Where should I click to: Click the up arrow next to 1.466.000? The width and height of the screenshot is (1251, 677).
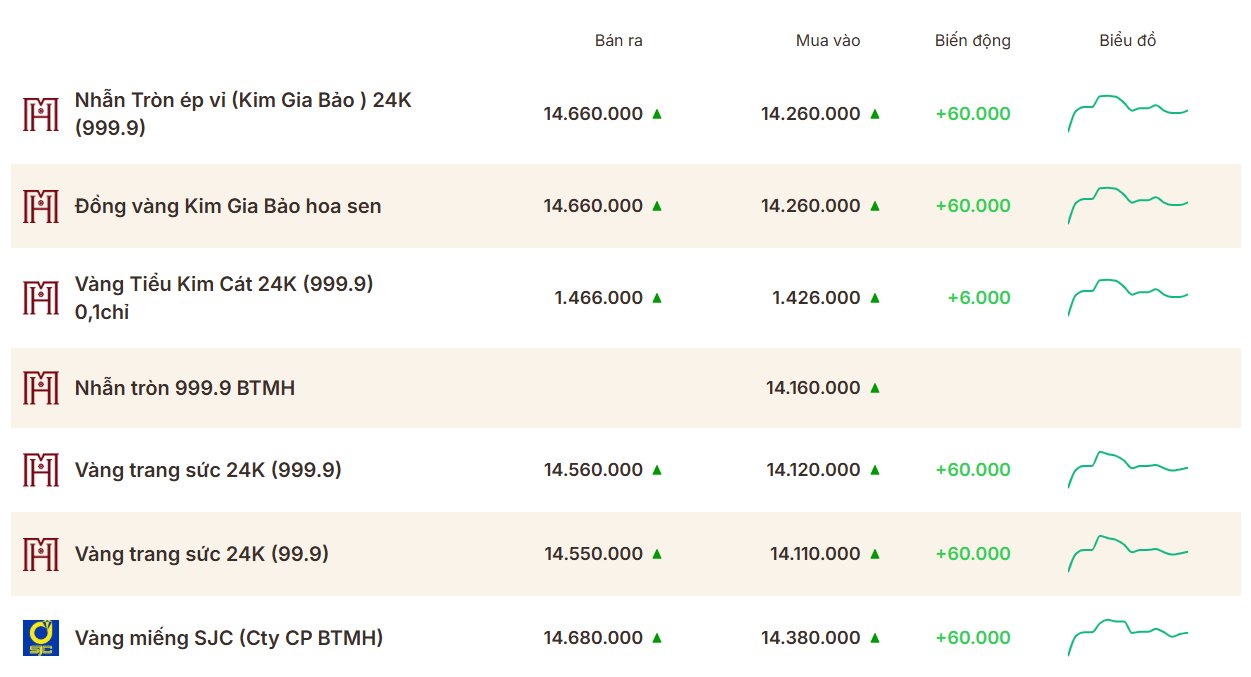657,297
